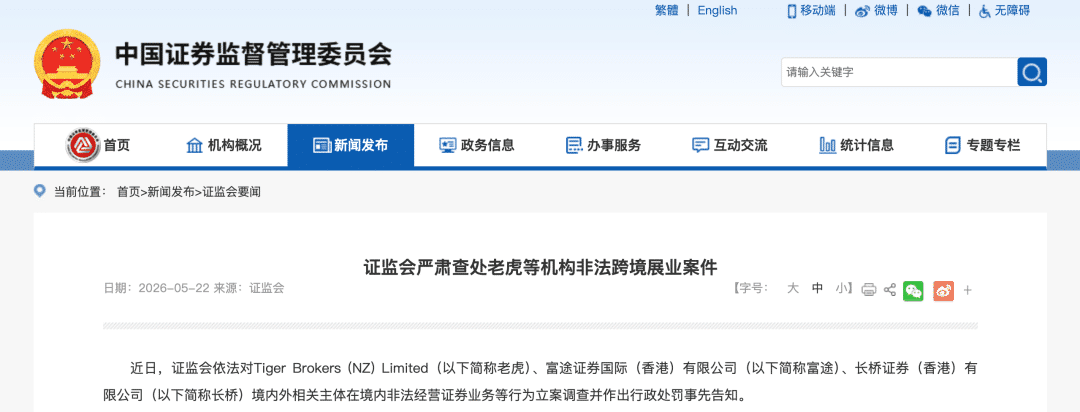This screenshot has width=1080, height=412.
Task: Click the print icon beside font size
Action: click(869, 289)
